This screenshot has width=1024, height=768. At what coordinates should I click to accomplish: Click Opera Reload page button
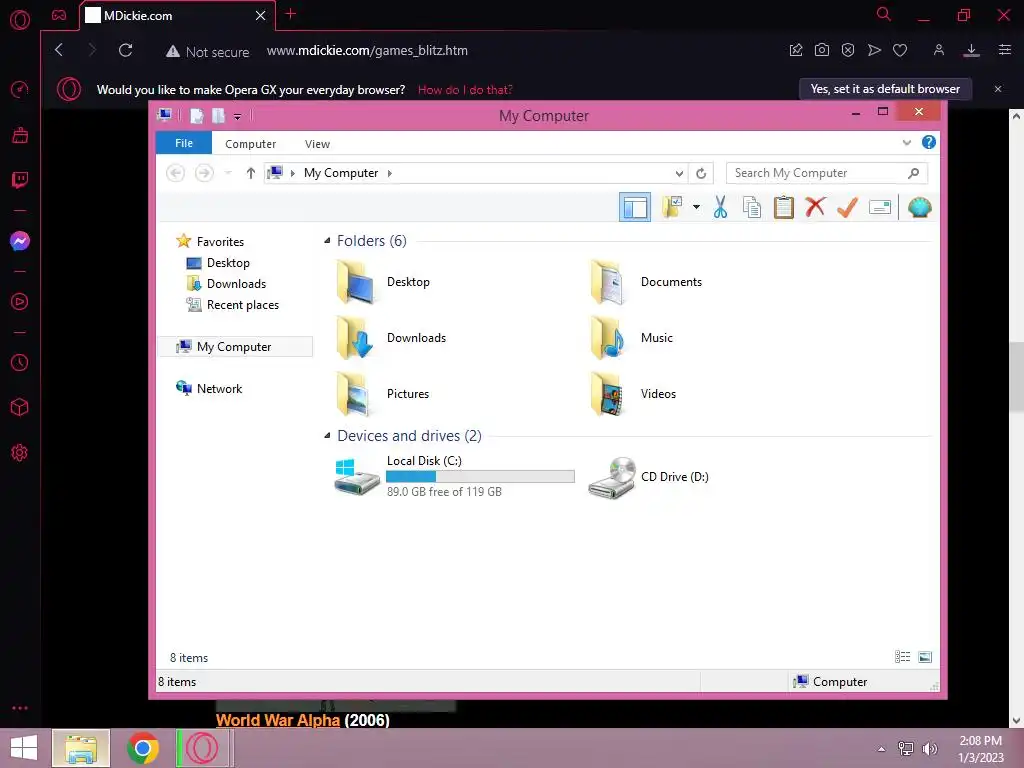(x=125, y=50)
